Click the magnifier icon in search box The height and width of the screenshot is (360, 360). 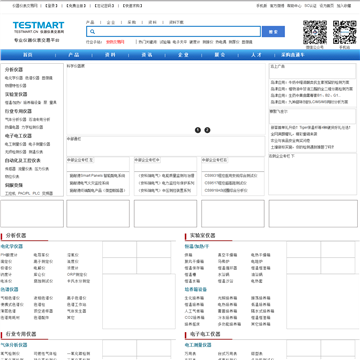(x=92, y=32)
